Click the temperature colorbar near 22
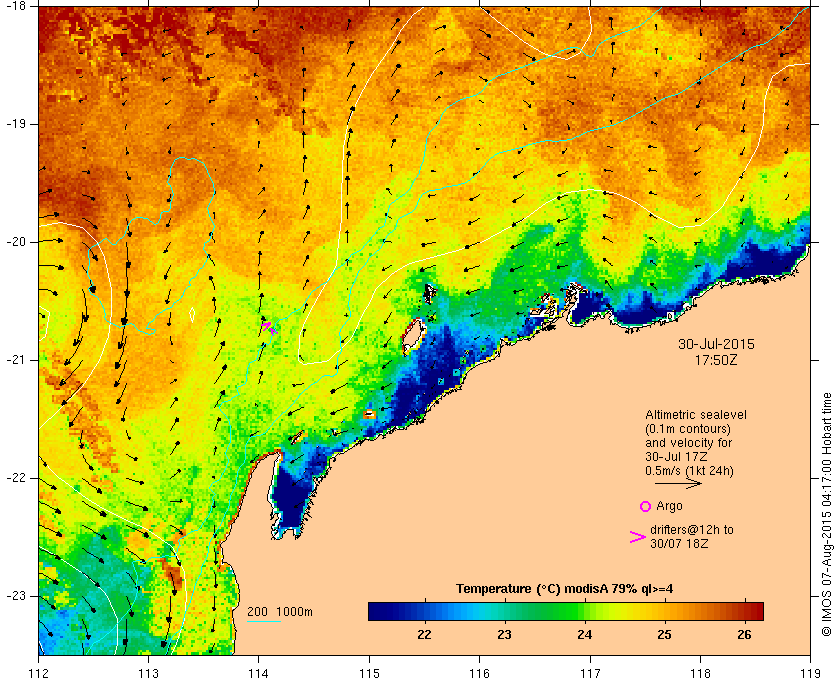This screenshot has height=680, width=840. pyautogui.click(x=424, y=611)
